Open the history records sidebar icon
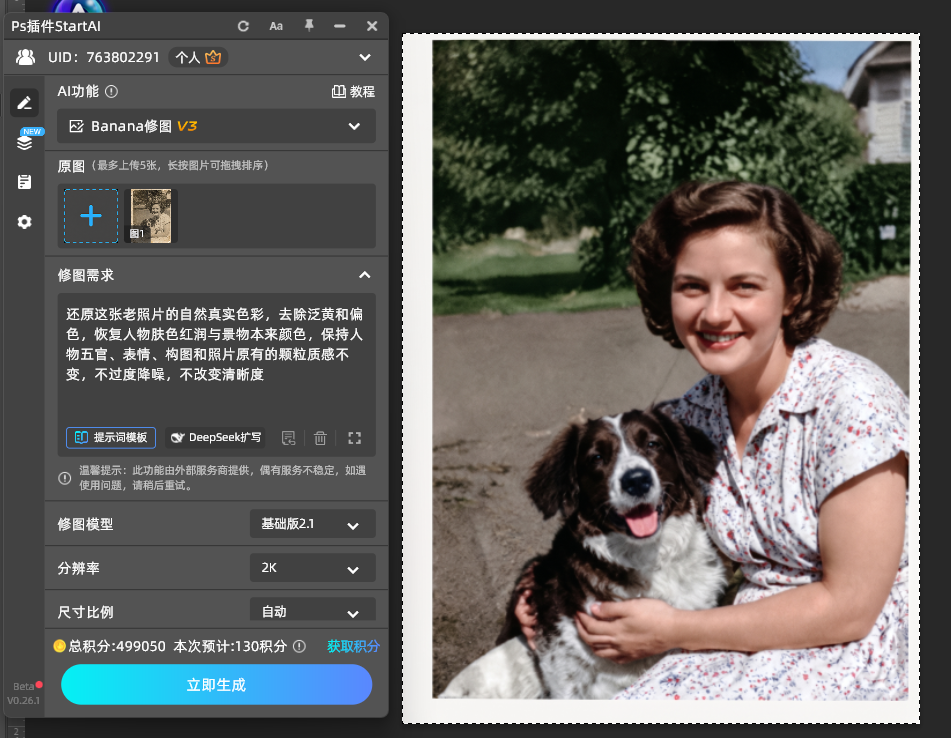Screen dimensions: 951x738 coord(24,182)
